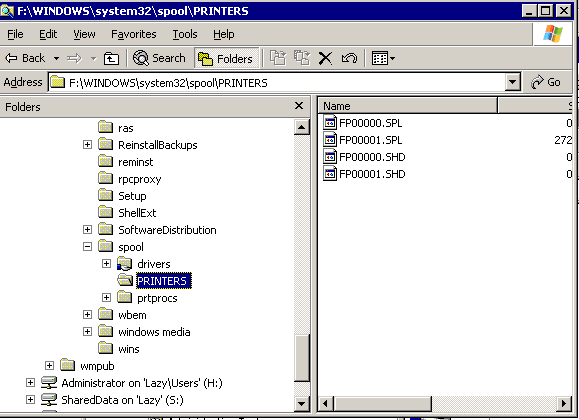Expand the wmpub folder node
Screen dimensions: 579x420
coord(49,365)
